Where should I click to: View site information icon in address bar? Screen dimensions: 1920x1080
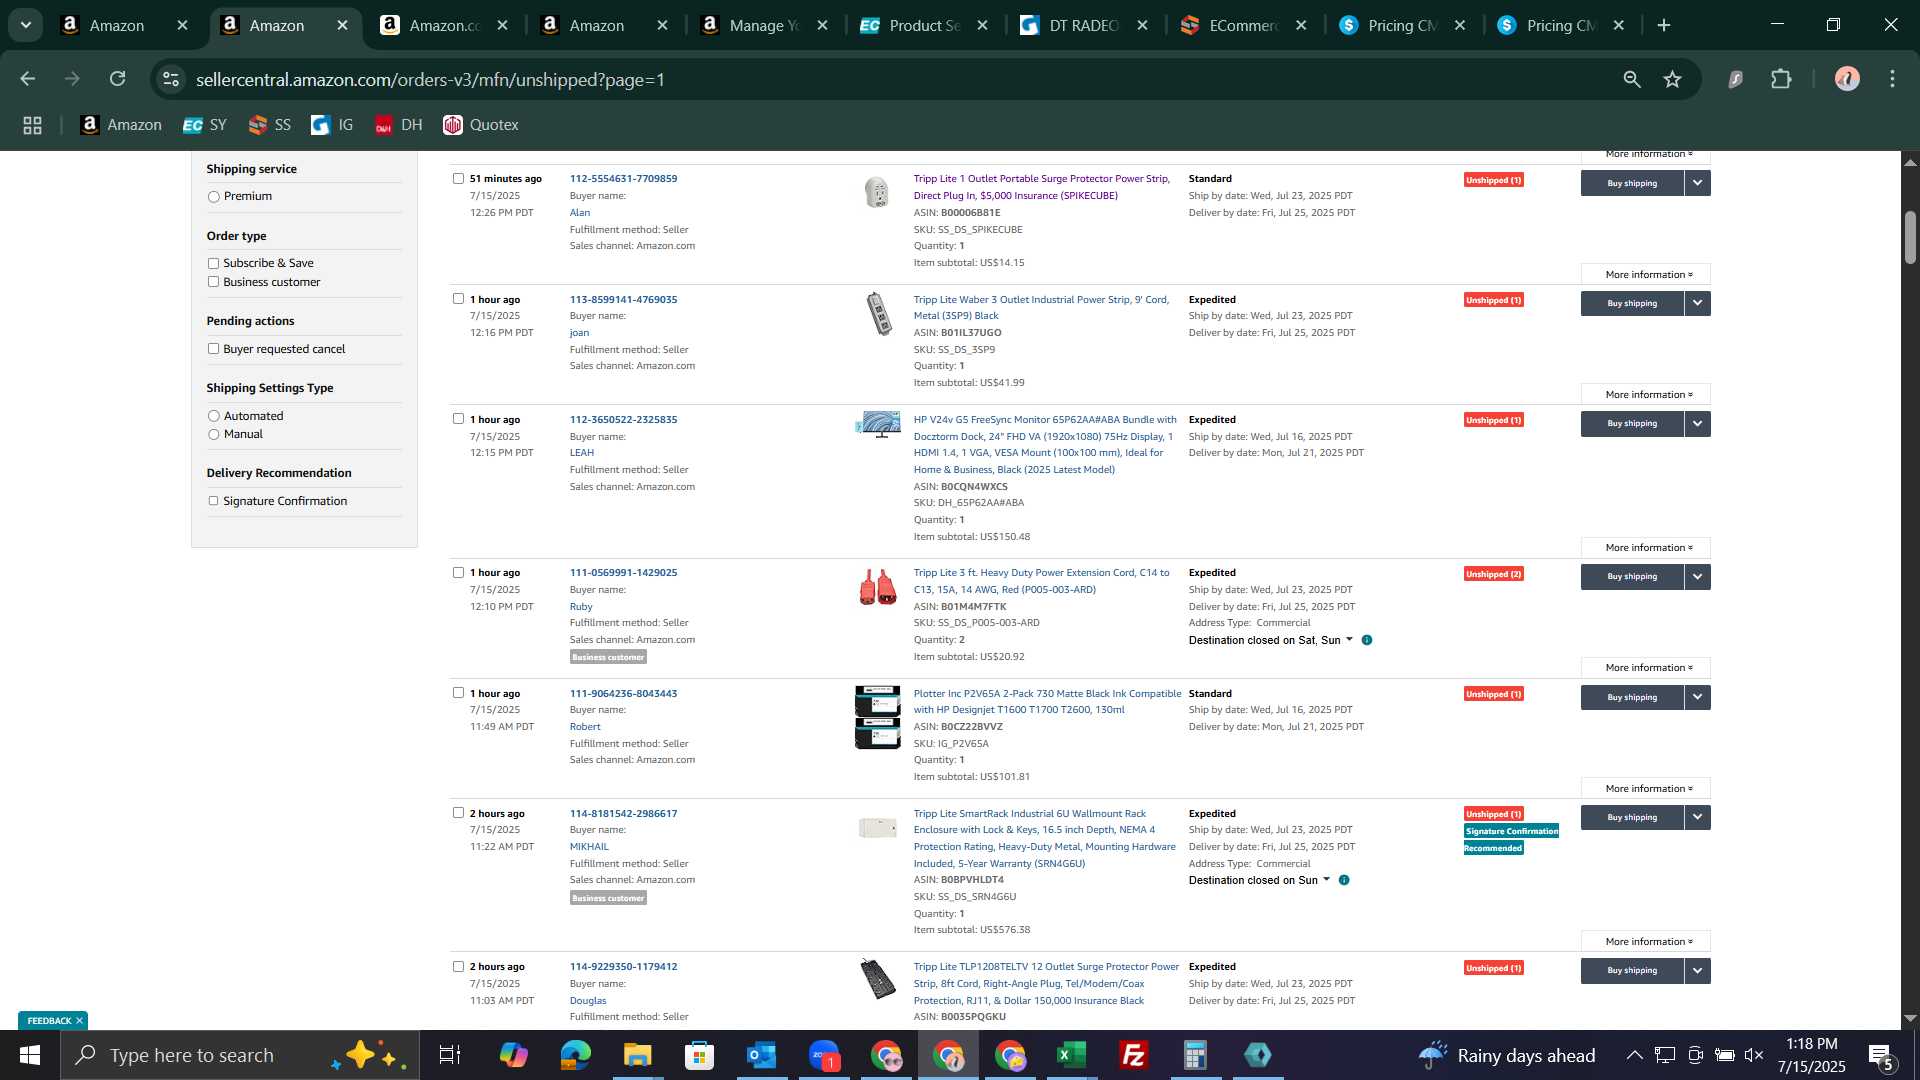(171, 79)
